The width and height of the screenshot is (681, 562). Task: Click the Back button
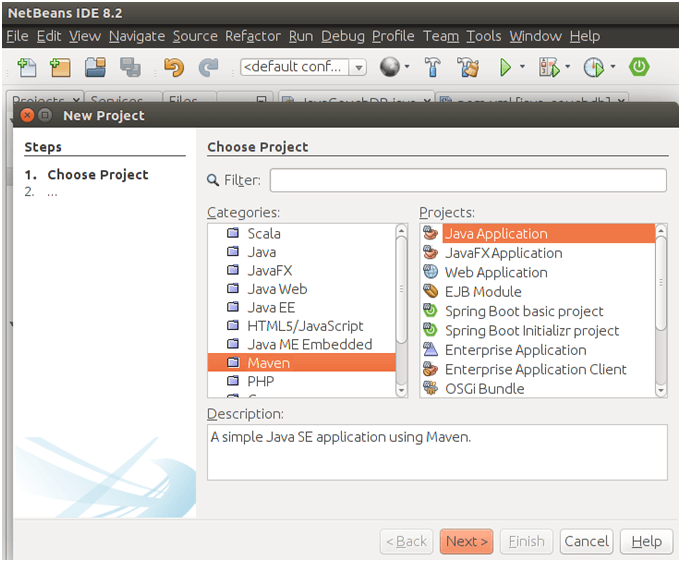tap(407, 541)
